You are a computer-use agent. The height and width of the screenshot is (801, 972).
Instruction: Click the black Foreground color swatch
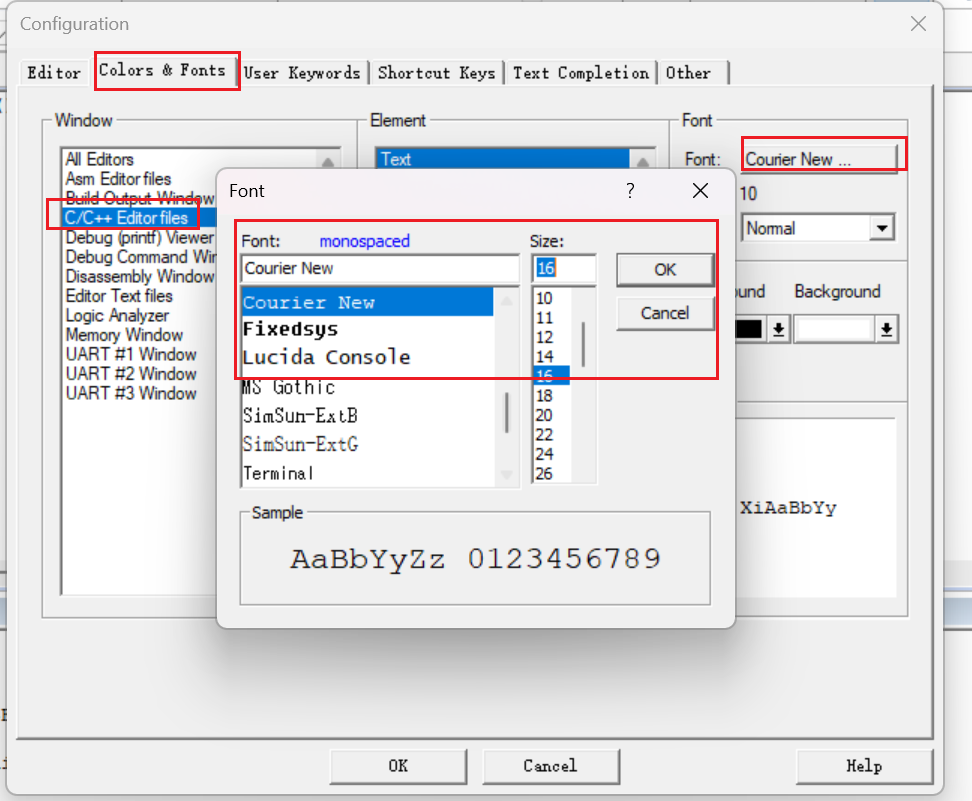750,330
